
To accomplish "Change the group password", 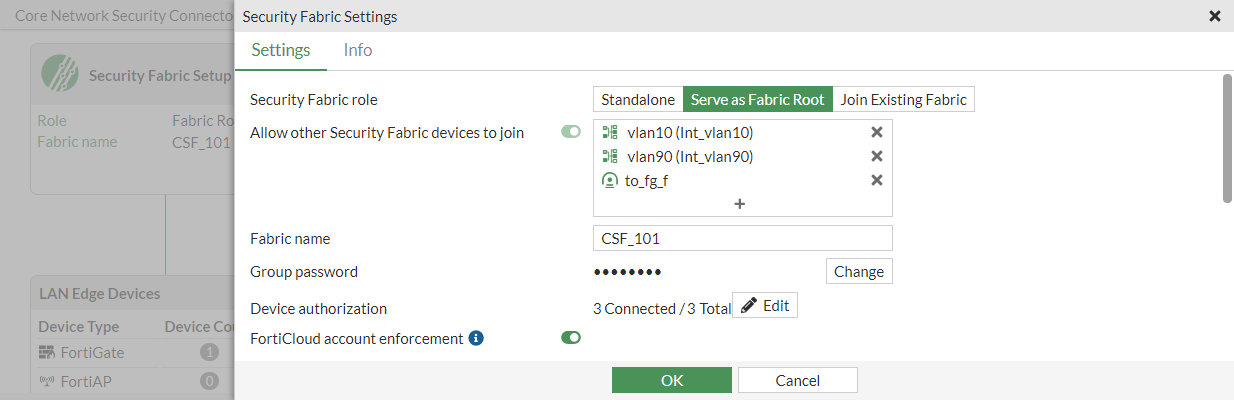I will point(859,271).
